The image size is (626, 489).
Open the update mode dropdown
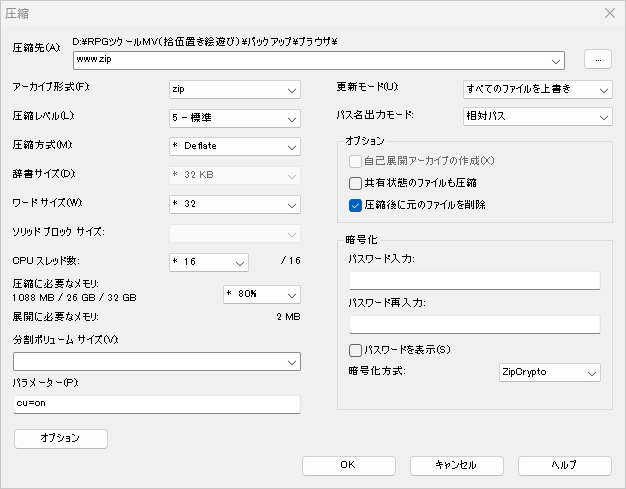coord(537,89)
